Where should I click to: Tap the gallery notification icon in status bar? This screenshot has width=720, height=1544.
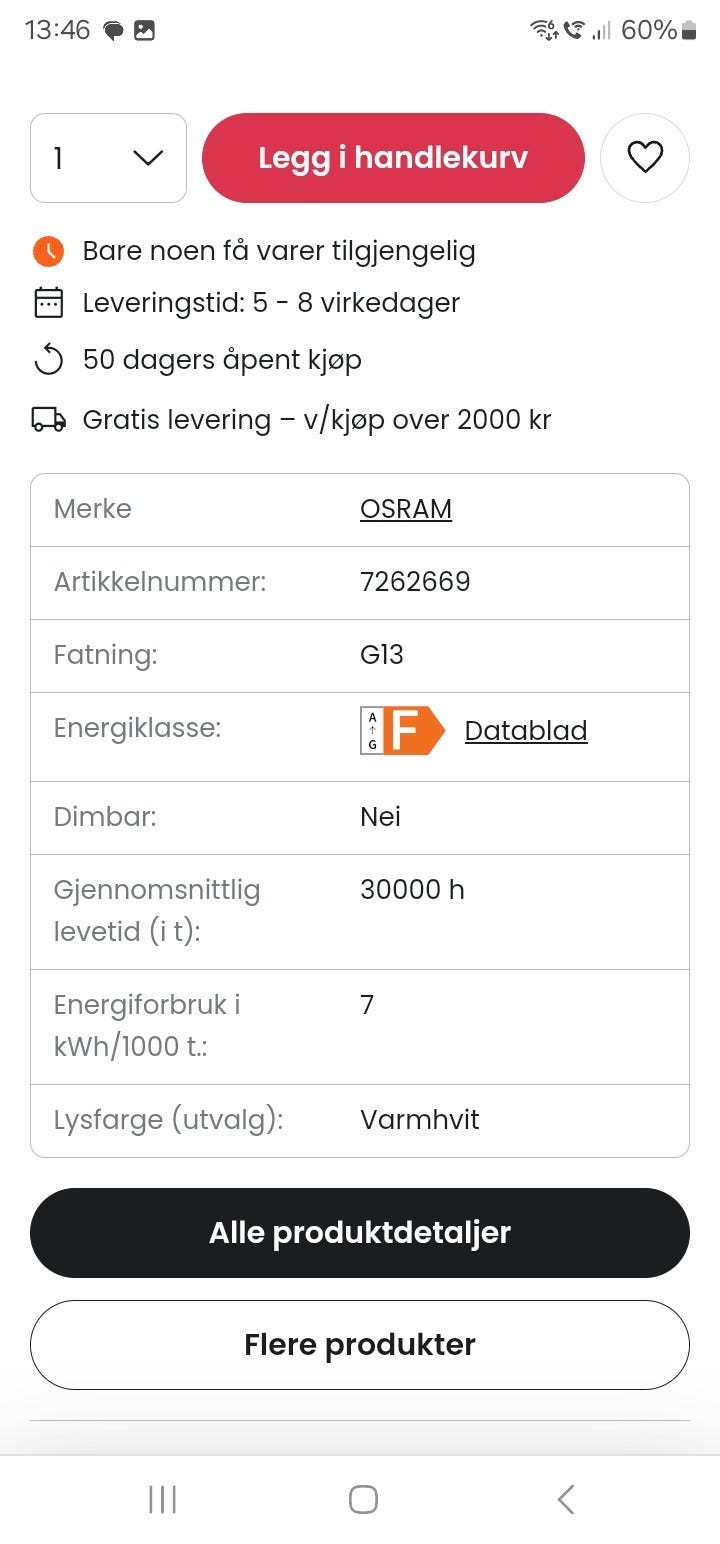(144, 31)
